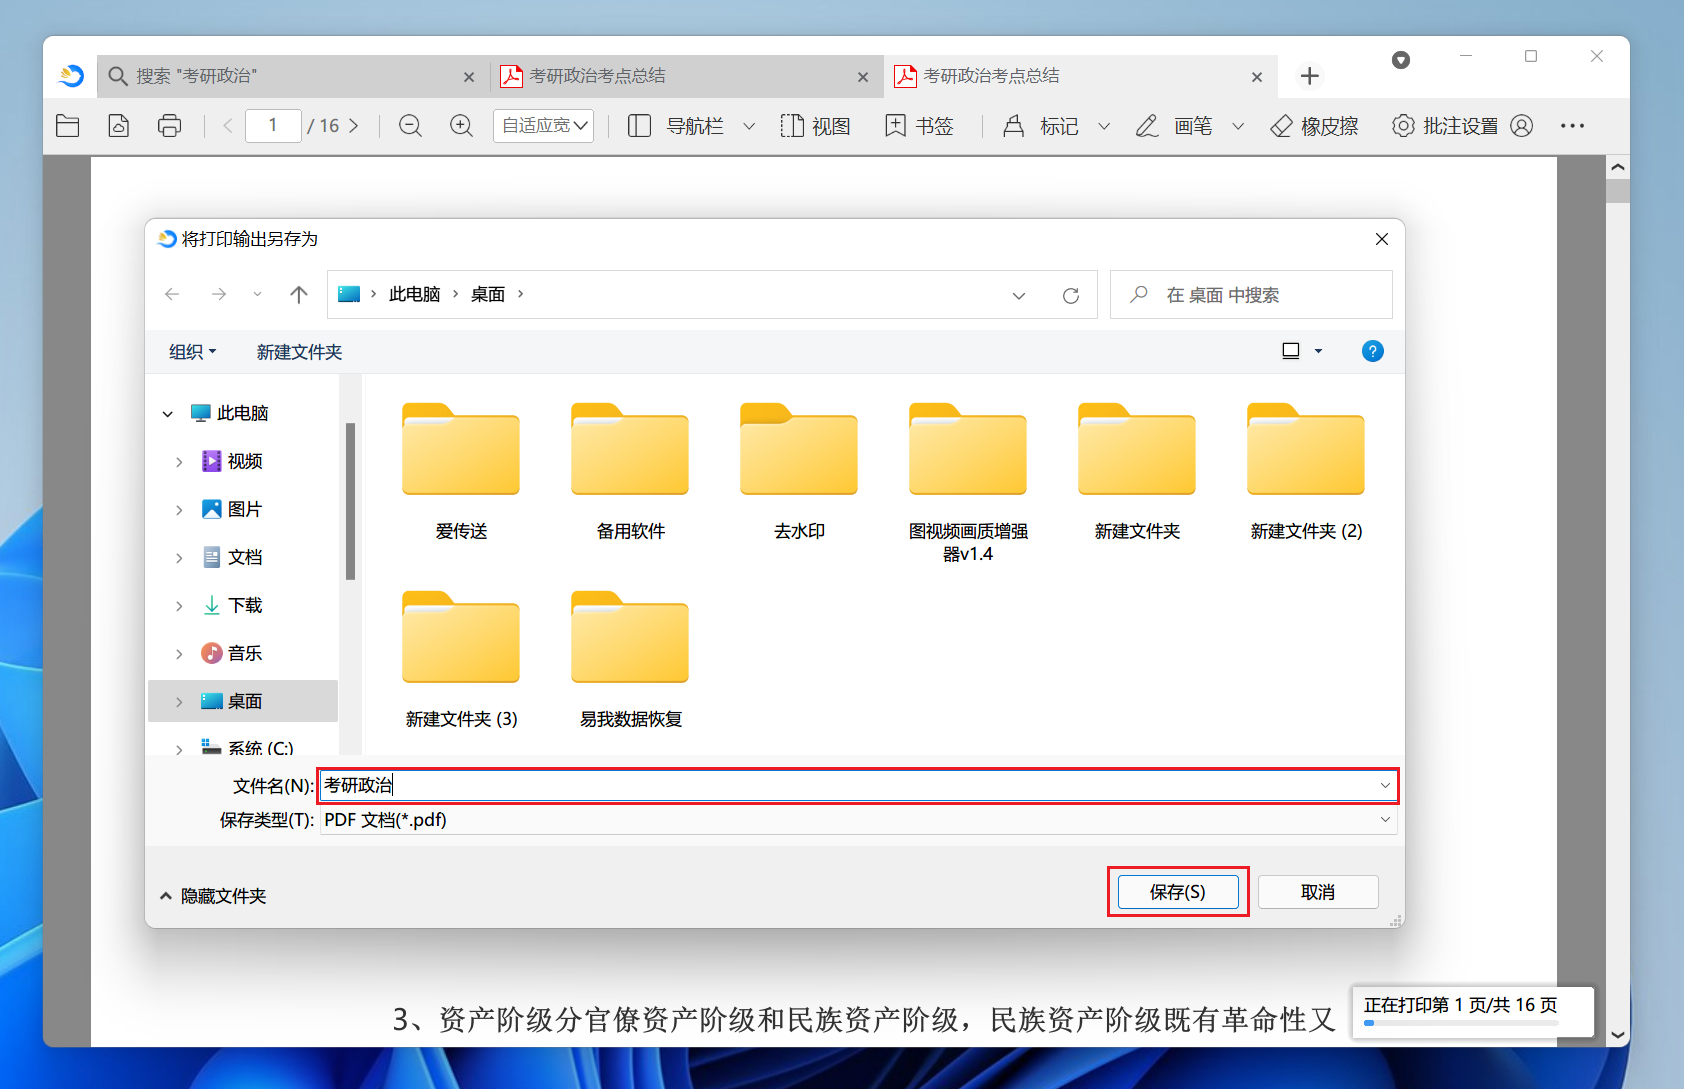Navigate back in save dialog

coord(172,294)
